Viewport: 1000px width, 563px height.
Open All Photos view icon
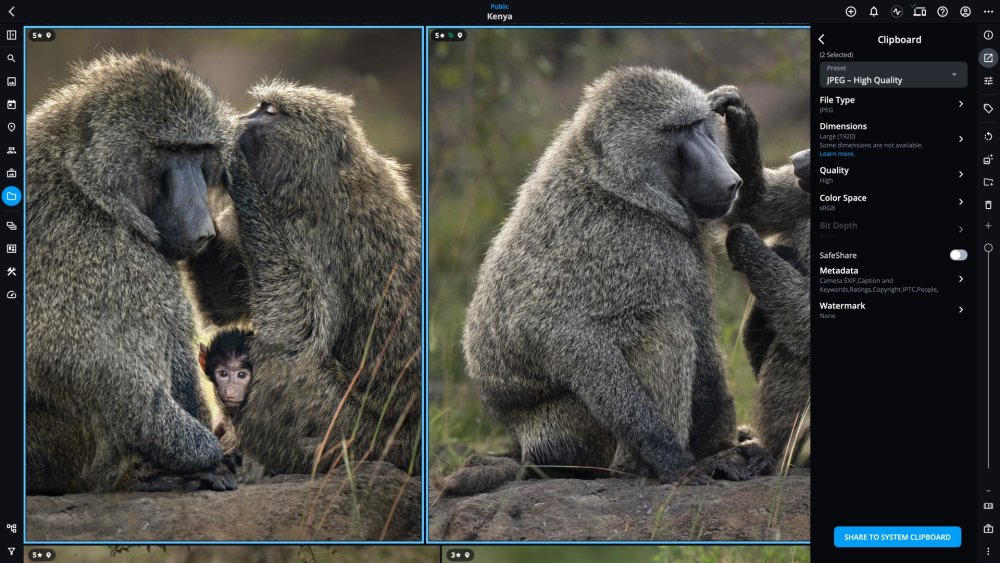pyautogui.click(x=11, y=81)
